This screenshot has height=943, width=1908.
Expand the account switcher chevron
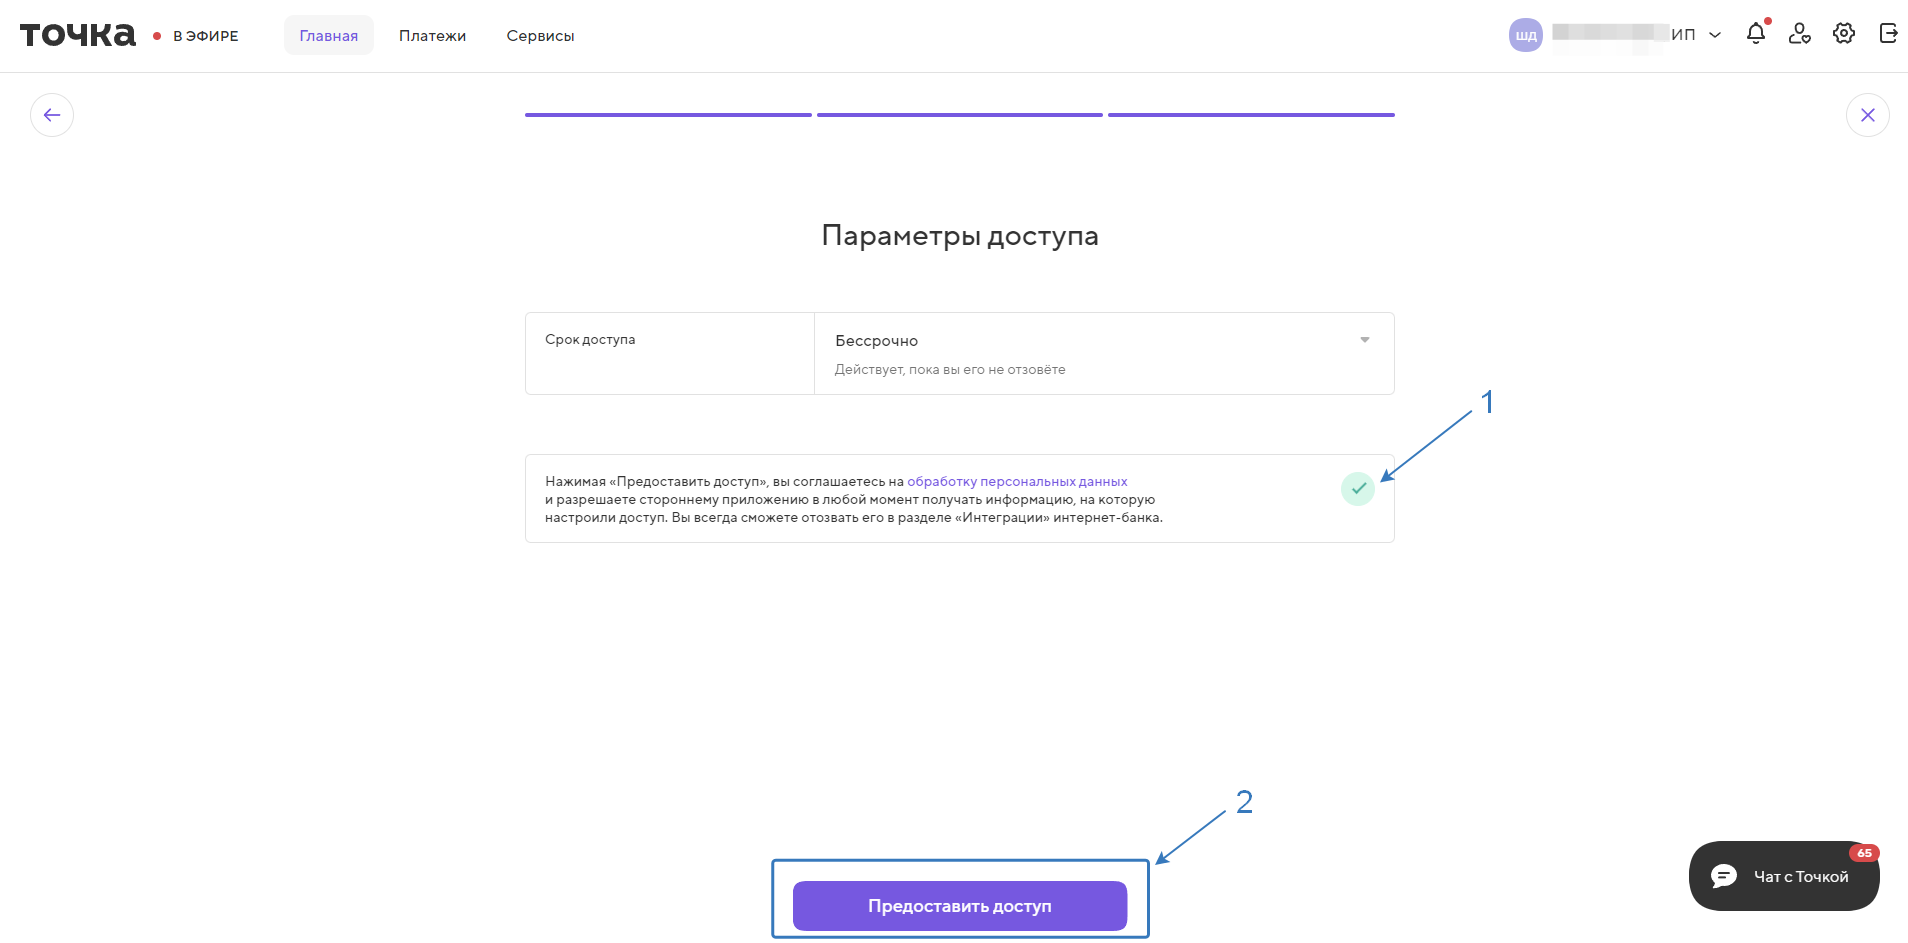[1715, 35]
